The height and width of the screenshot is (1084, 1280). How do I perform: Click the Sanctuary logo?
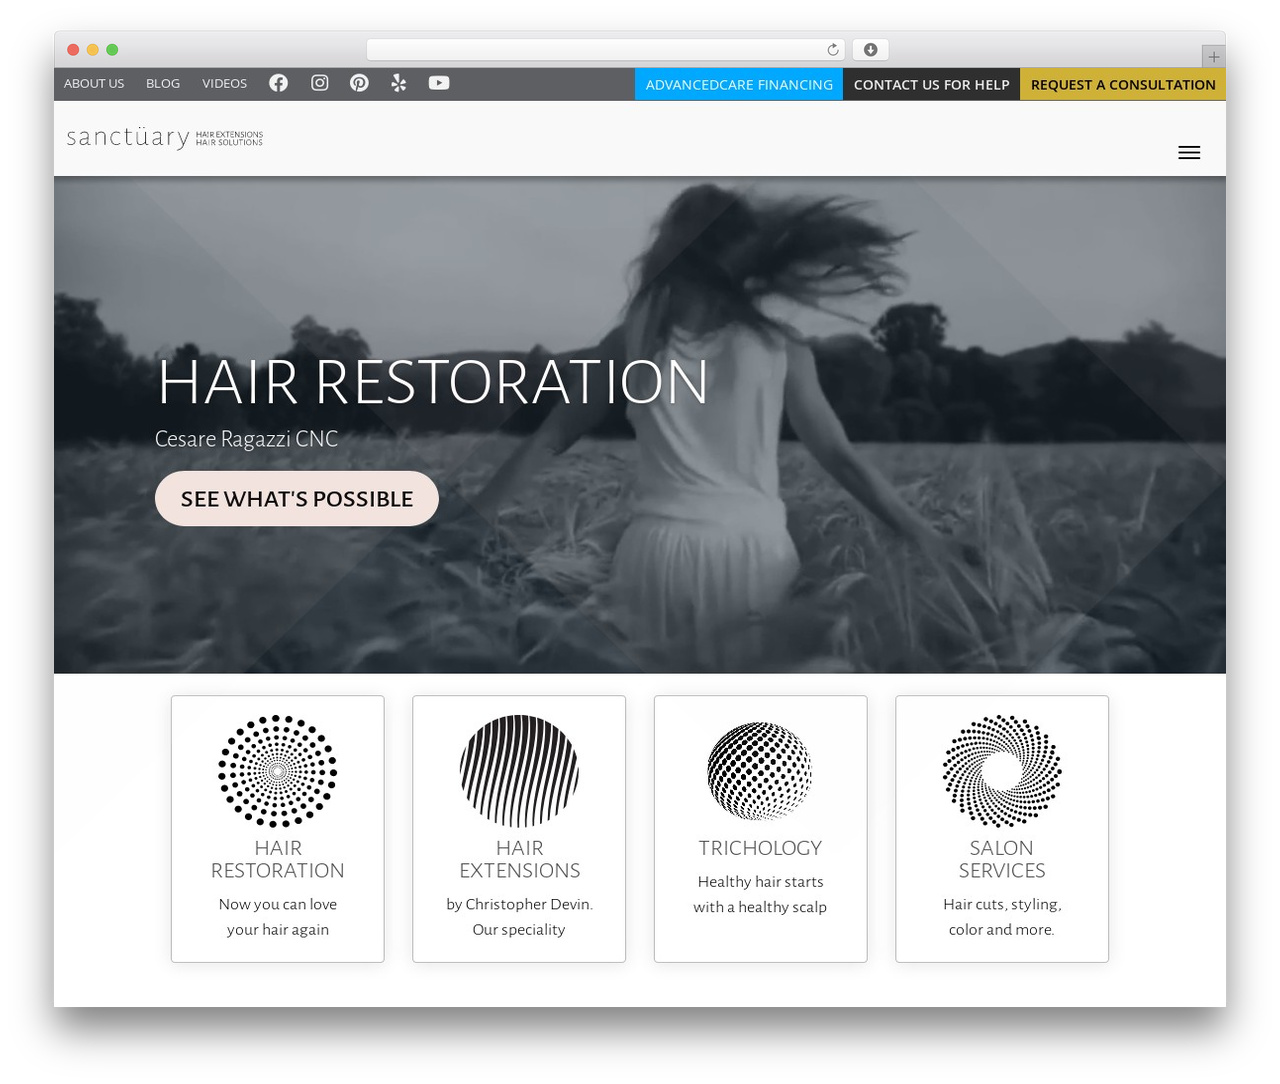tap(164, 138)
